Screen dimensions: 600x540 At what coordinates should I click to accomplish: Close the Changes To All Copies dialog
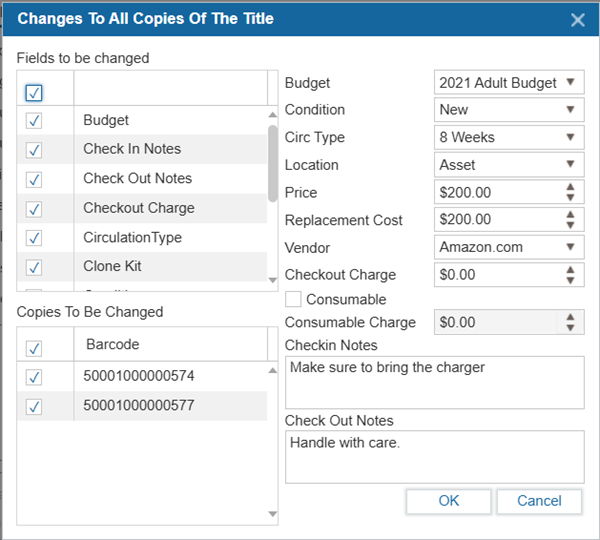point(577,20)
